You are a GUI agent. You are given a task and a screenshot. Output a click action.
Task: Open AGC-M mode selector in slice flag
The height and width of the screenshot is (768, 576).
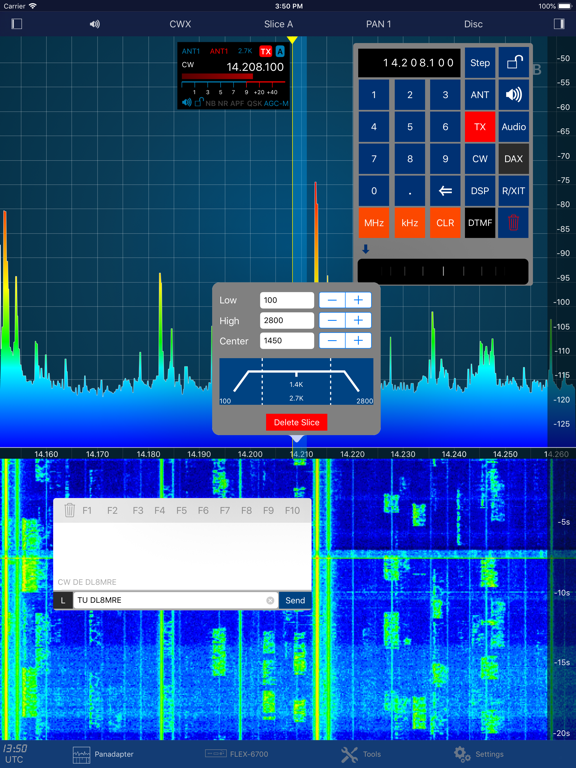(276, 103)
